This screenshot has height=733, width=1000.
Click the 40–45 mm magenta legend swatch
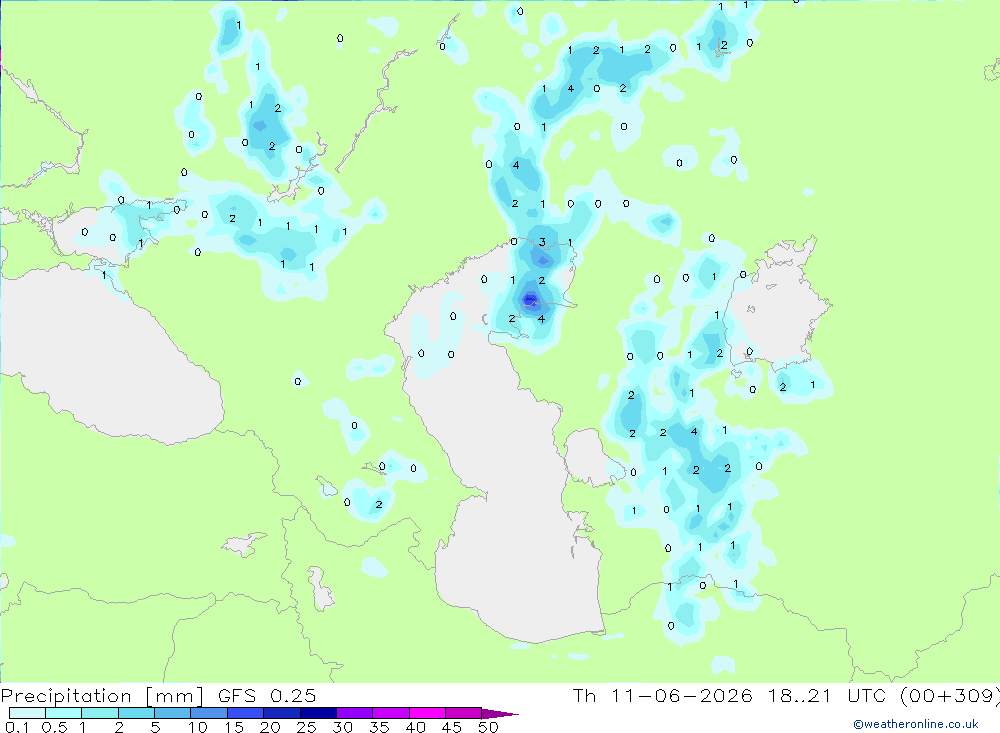coord(427,713)
